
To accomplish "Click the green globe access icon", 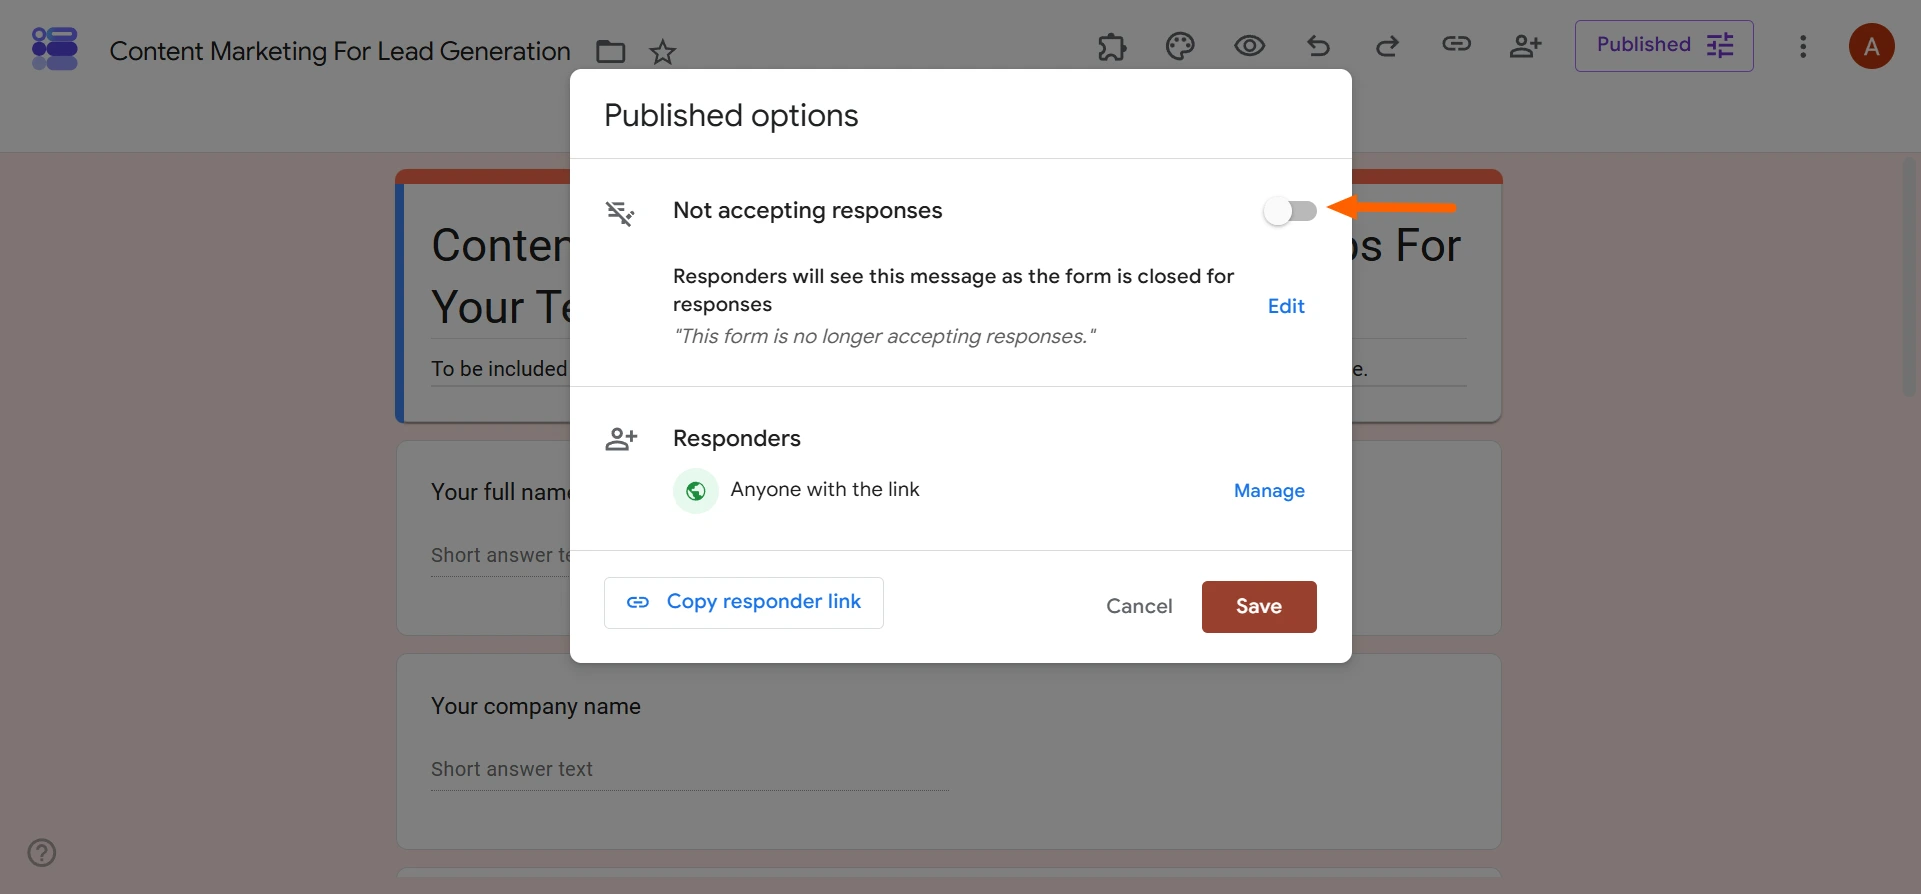I will tap(696, 491).
